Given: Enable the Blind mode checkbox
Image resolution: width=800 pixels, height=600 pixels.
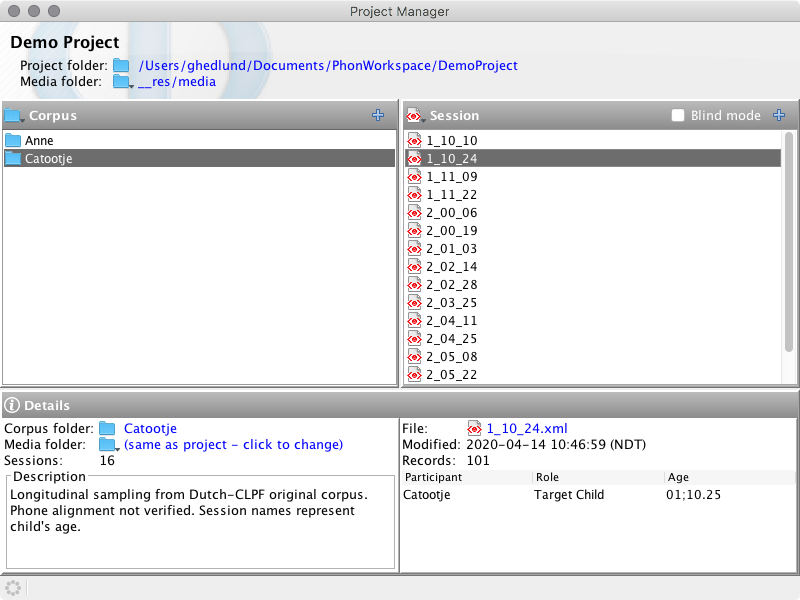Looking at the screenshot, I should 679,116.
